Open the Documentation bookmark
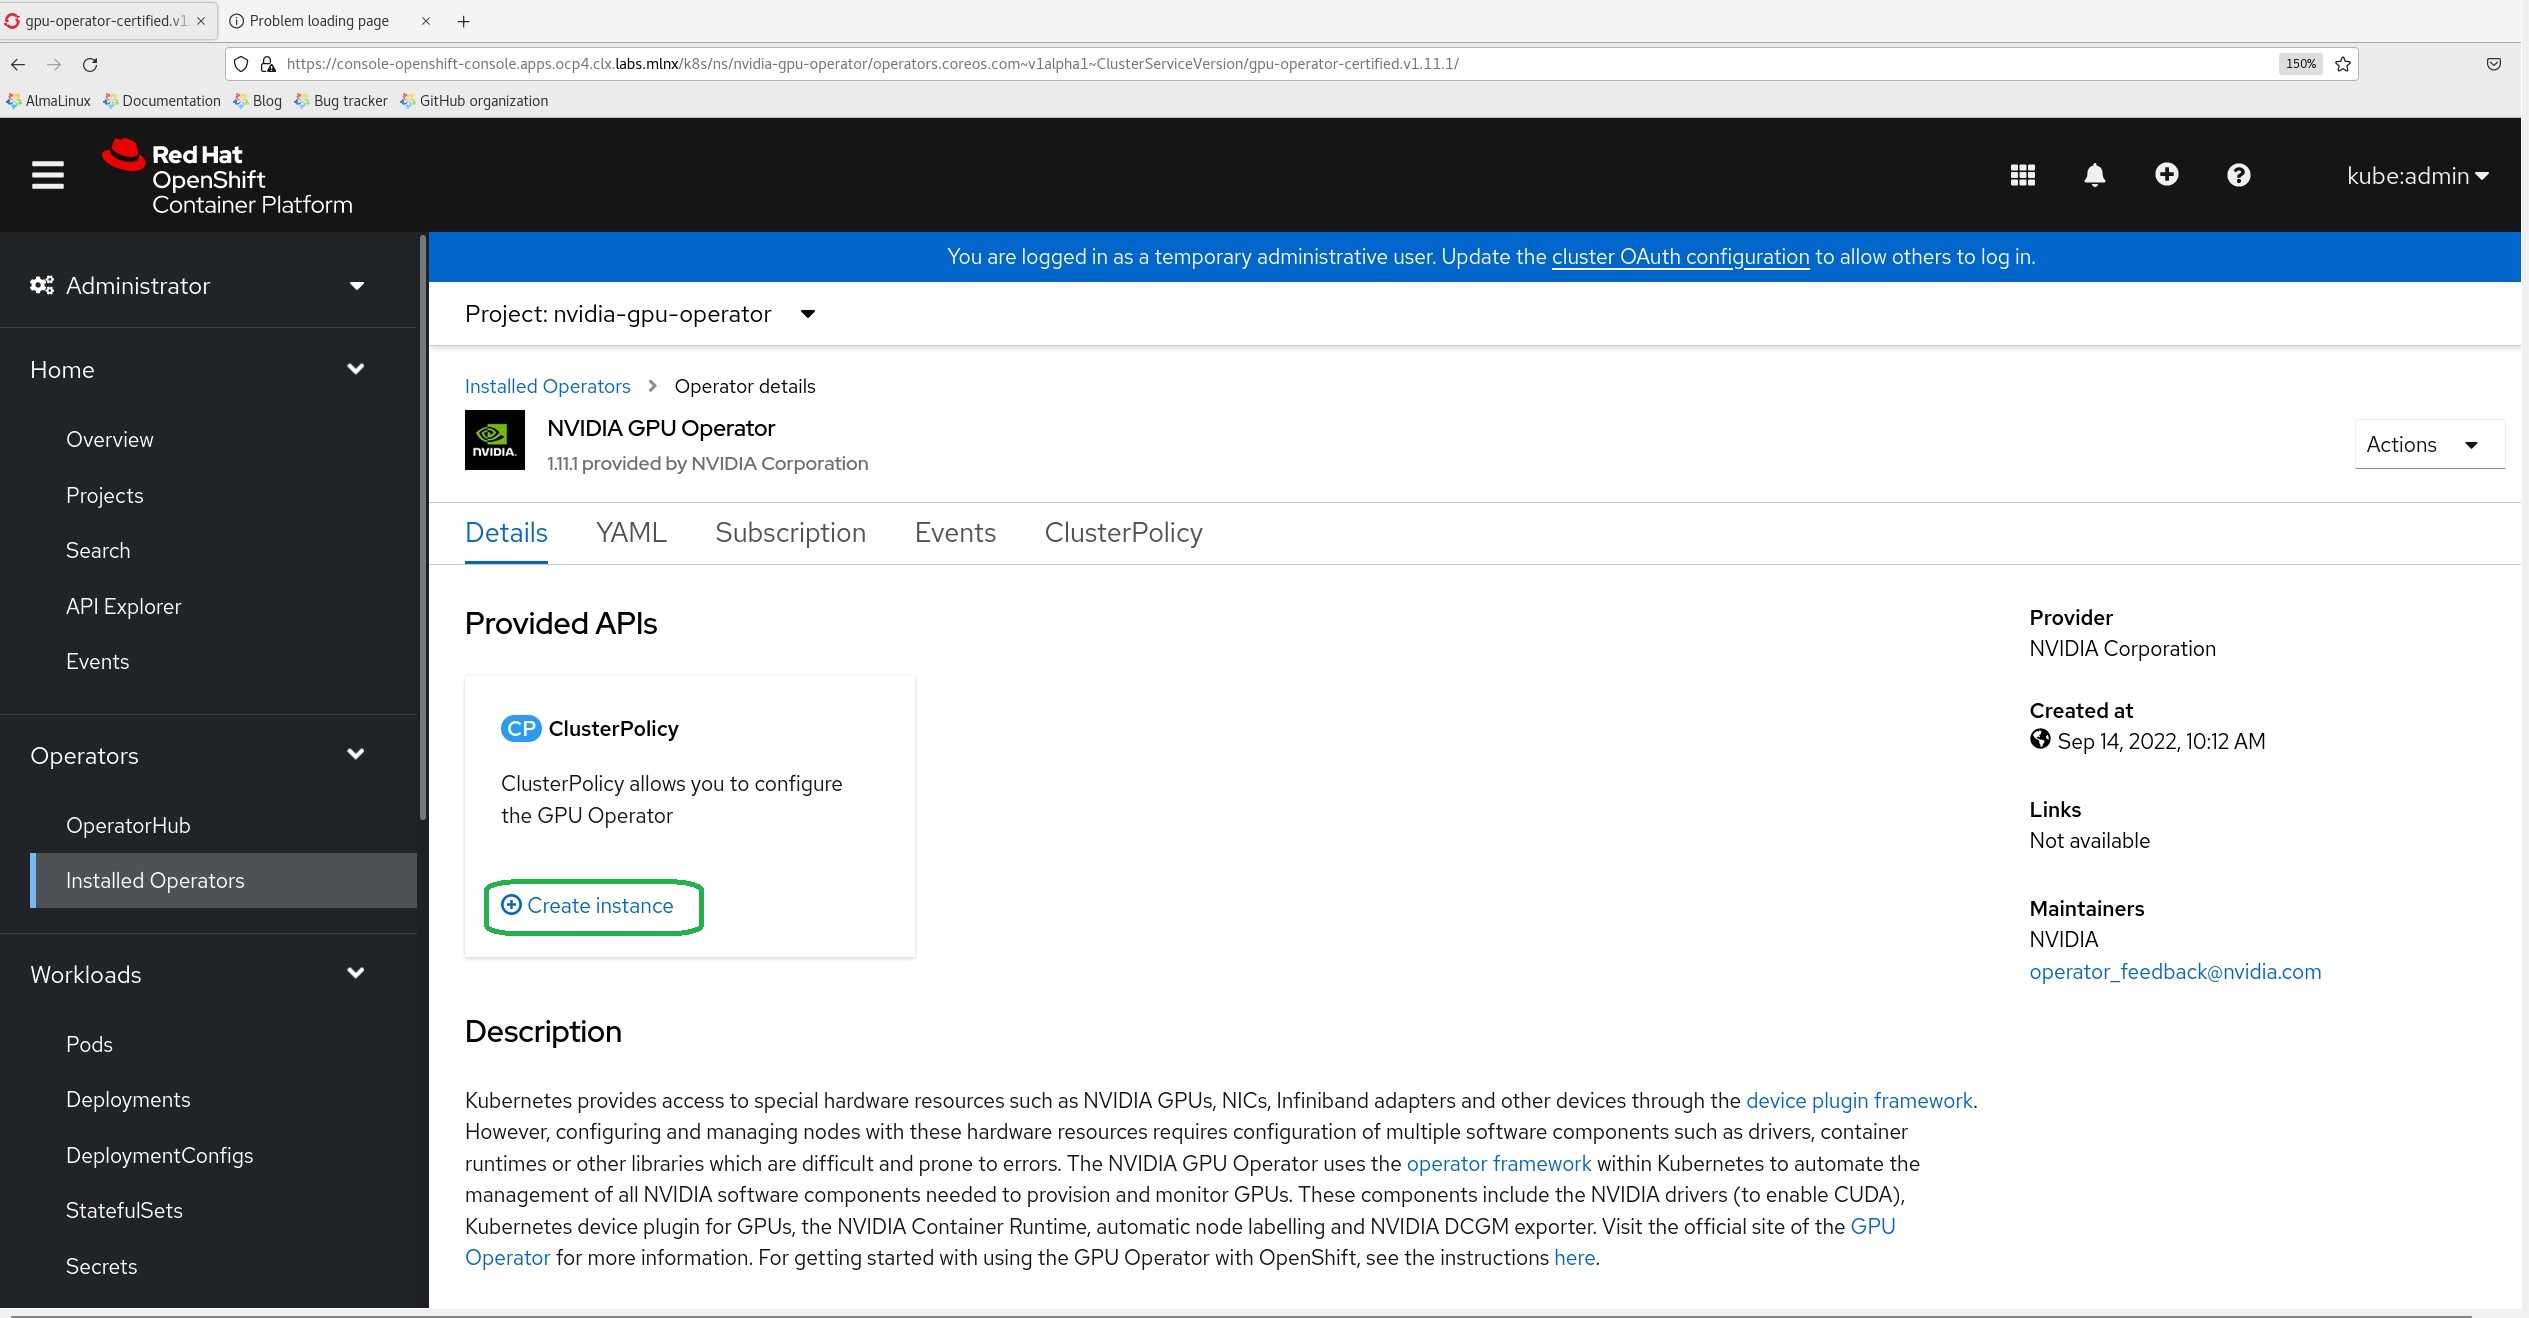Image resolution: width=2529 pixels, height=1318 pixels. tap(162, 101)
